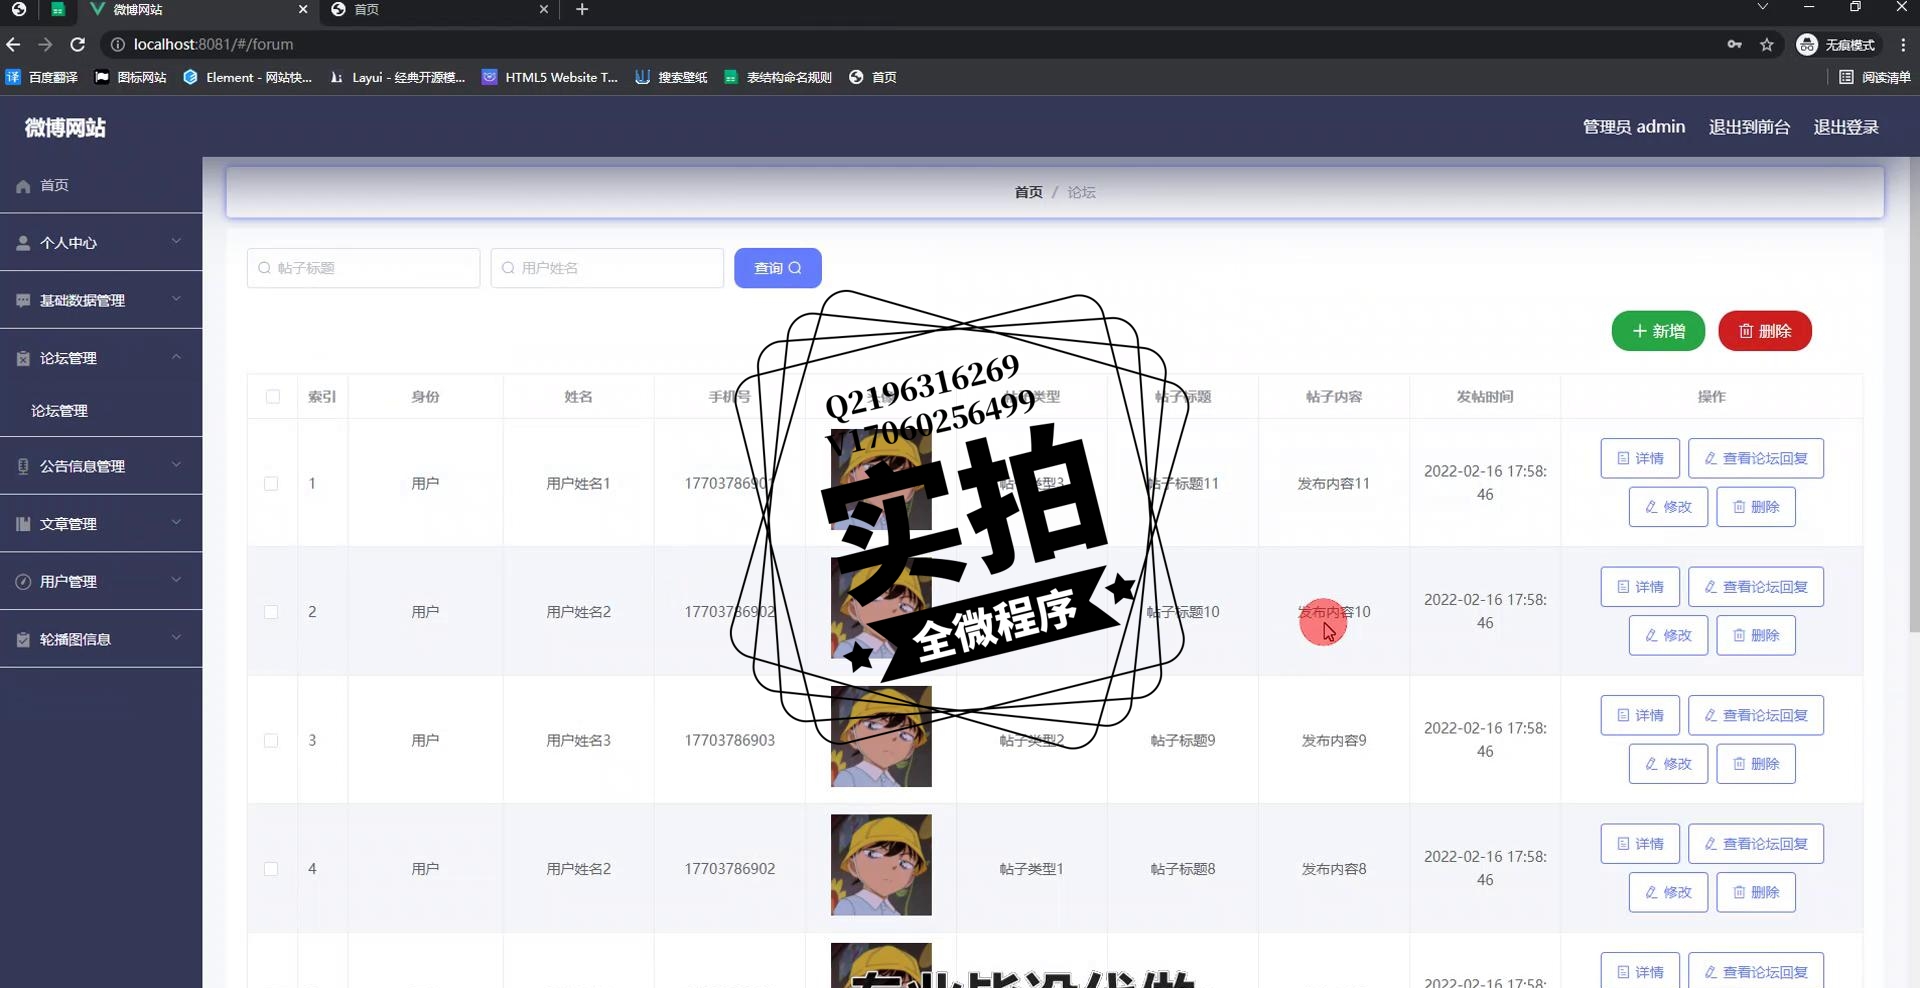This screenshot has width=1920, height=988.
Task: Open the password key icon in address bar
Action: pos(1735,44)
